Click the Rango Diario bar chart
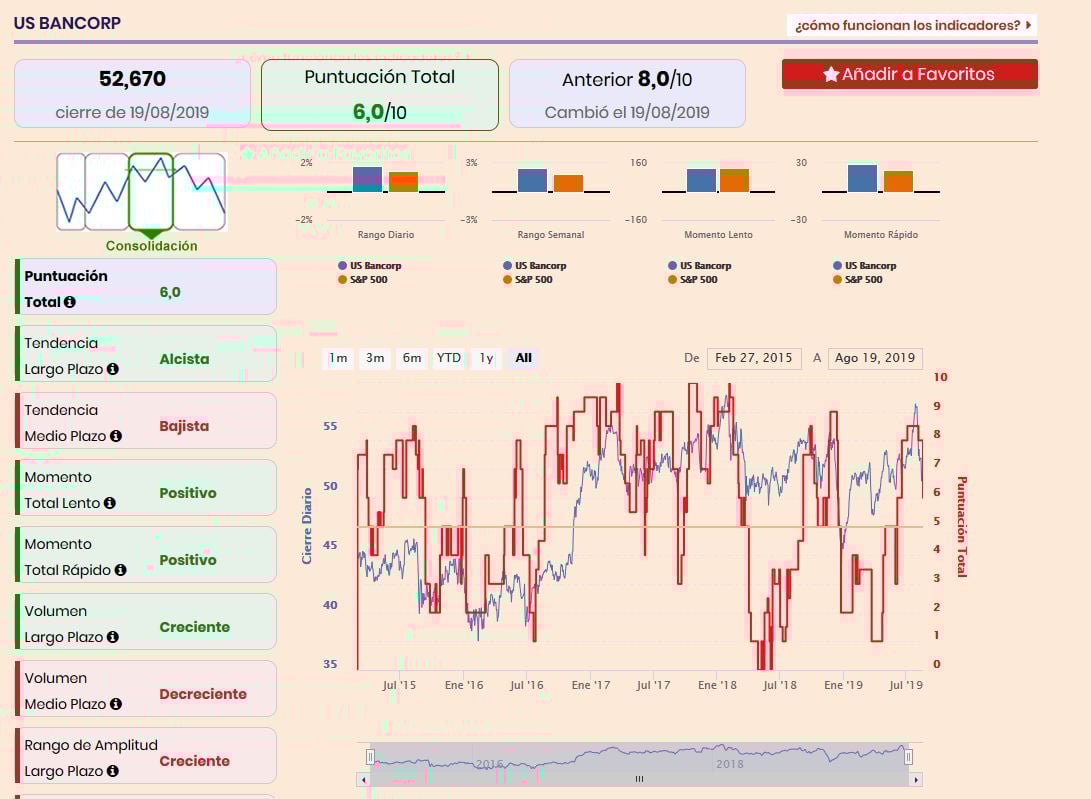This screenshot has height=799, width=1091. pos(386,191)
